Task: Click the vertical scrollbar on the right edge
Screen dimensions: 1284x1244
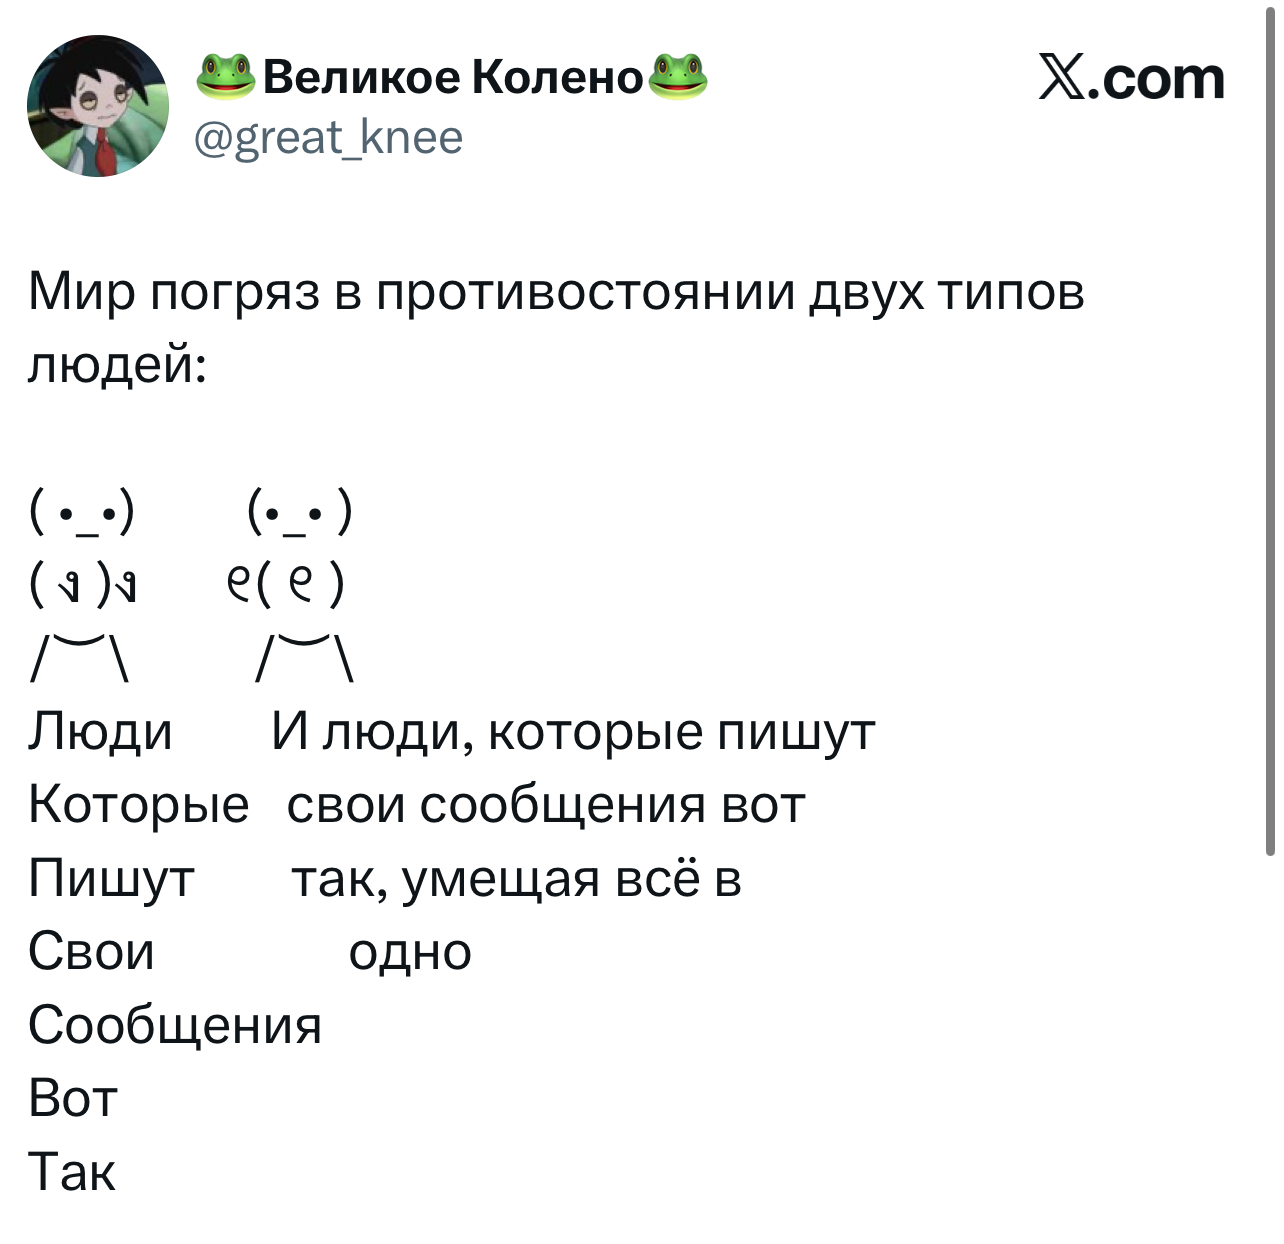Action: point(1270,430)
